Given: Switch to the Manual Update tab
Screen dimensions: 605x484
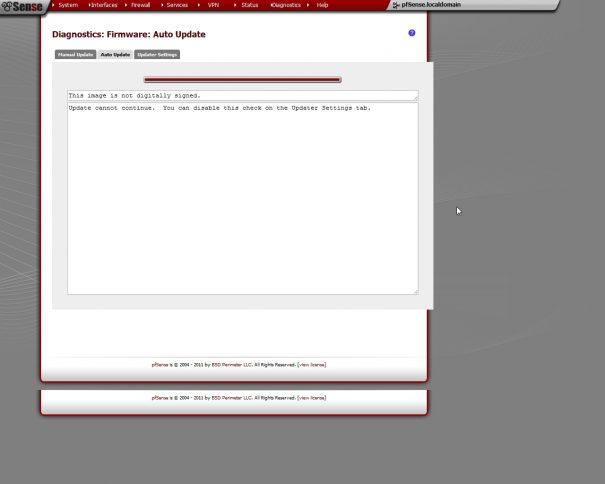Looking at the screenshot, I should pyautogui.click(x=75, y=54).
